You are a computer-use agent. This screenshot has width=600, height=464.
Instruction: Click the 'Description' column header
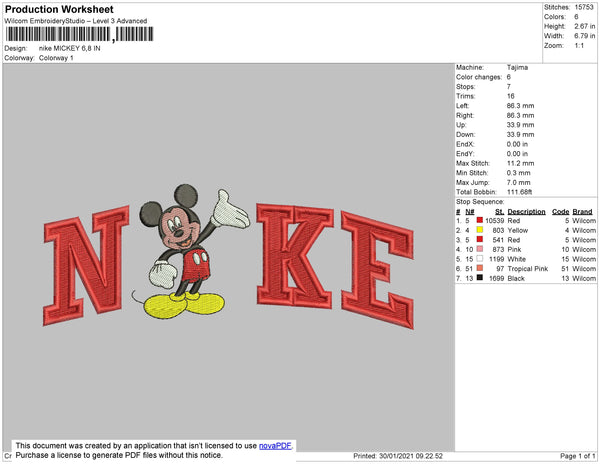526,212
